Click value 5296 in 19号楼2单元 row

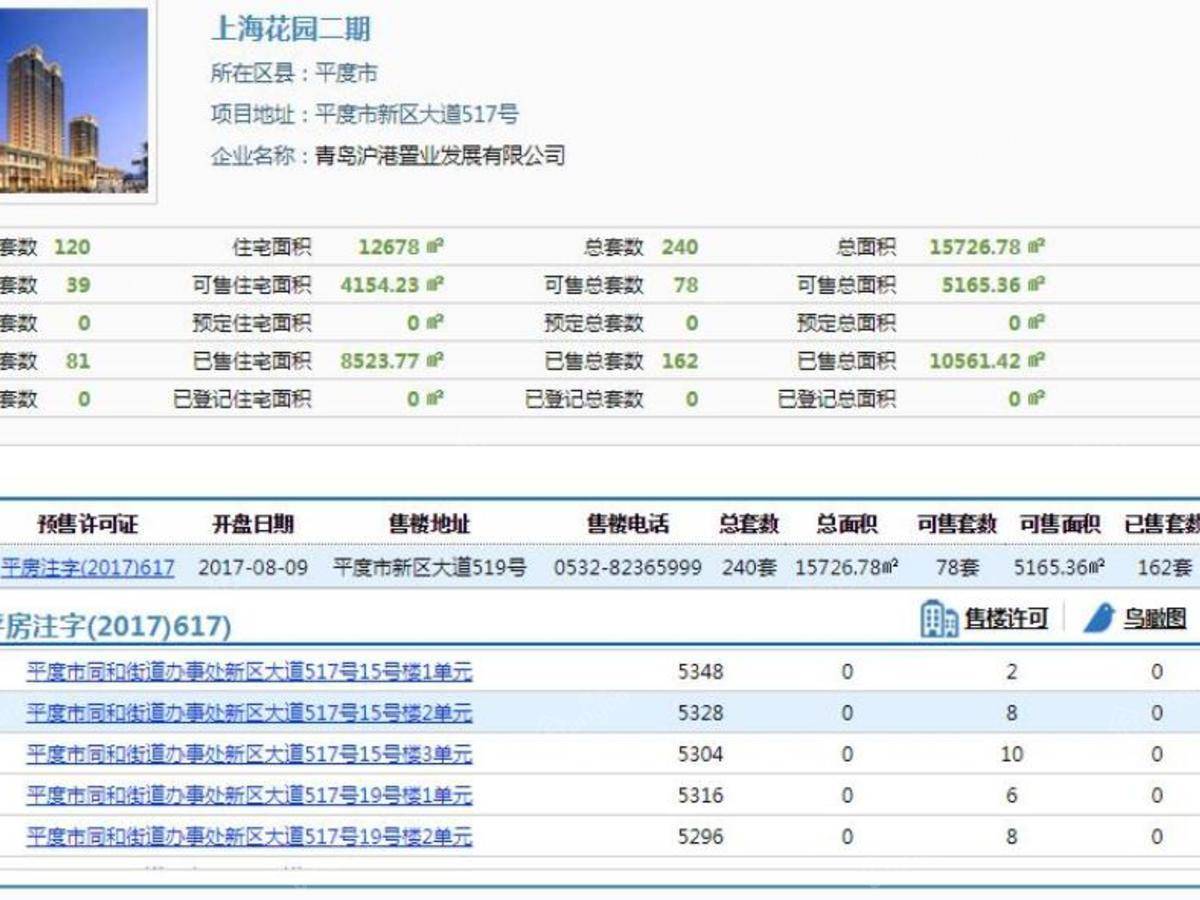coord(700,836)
